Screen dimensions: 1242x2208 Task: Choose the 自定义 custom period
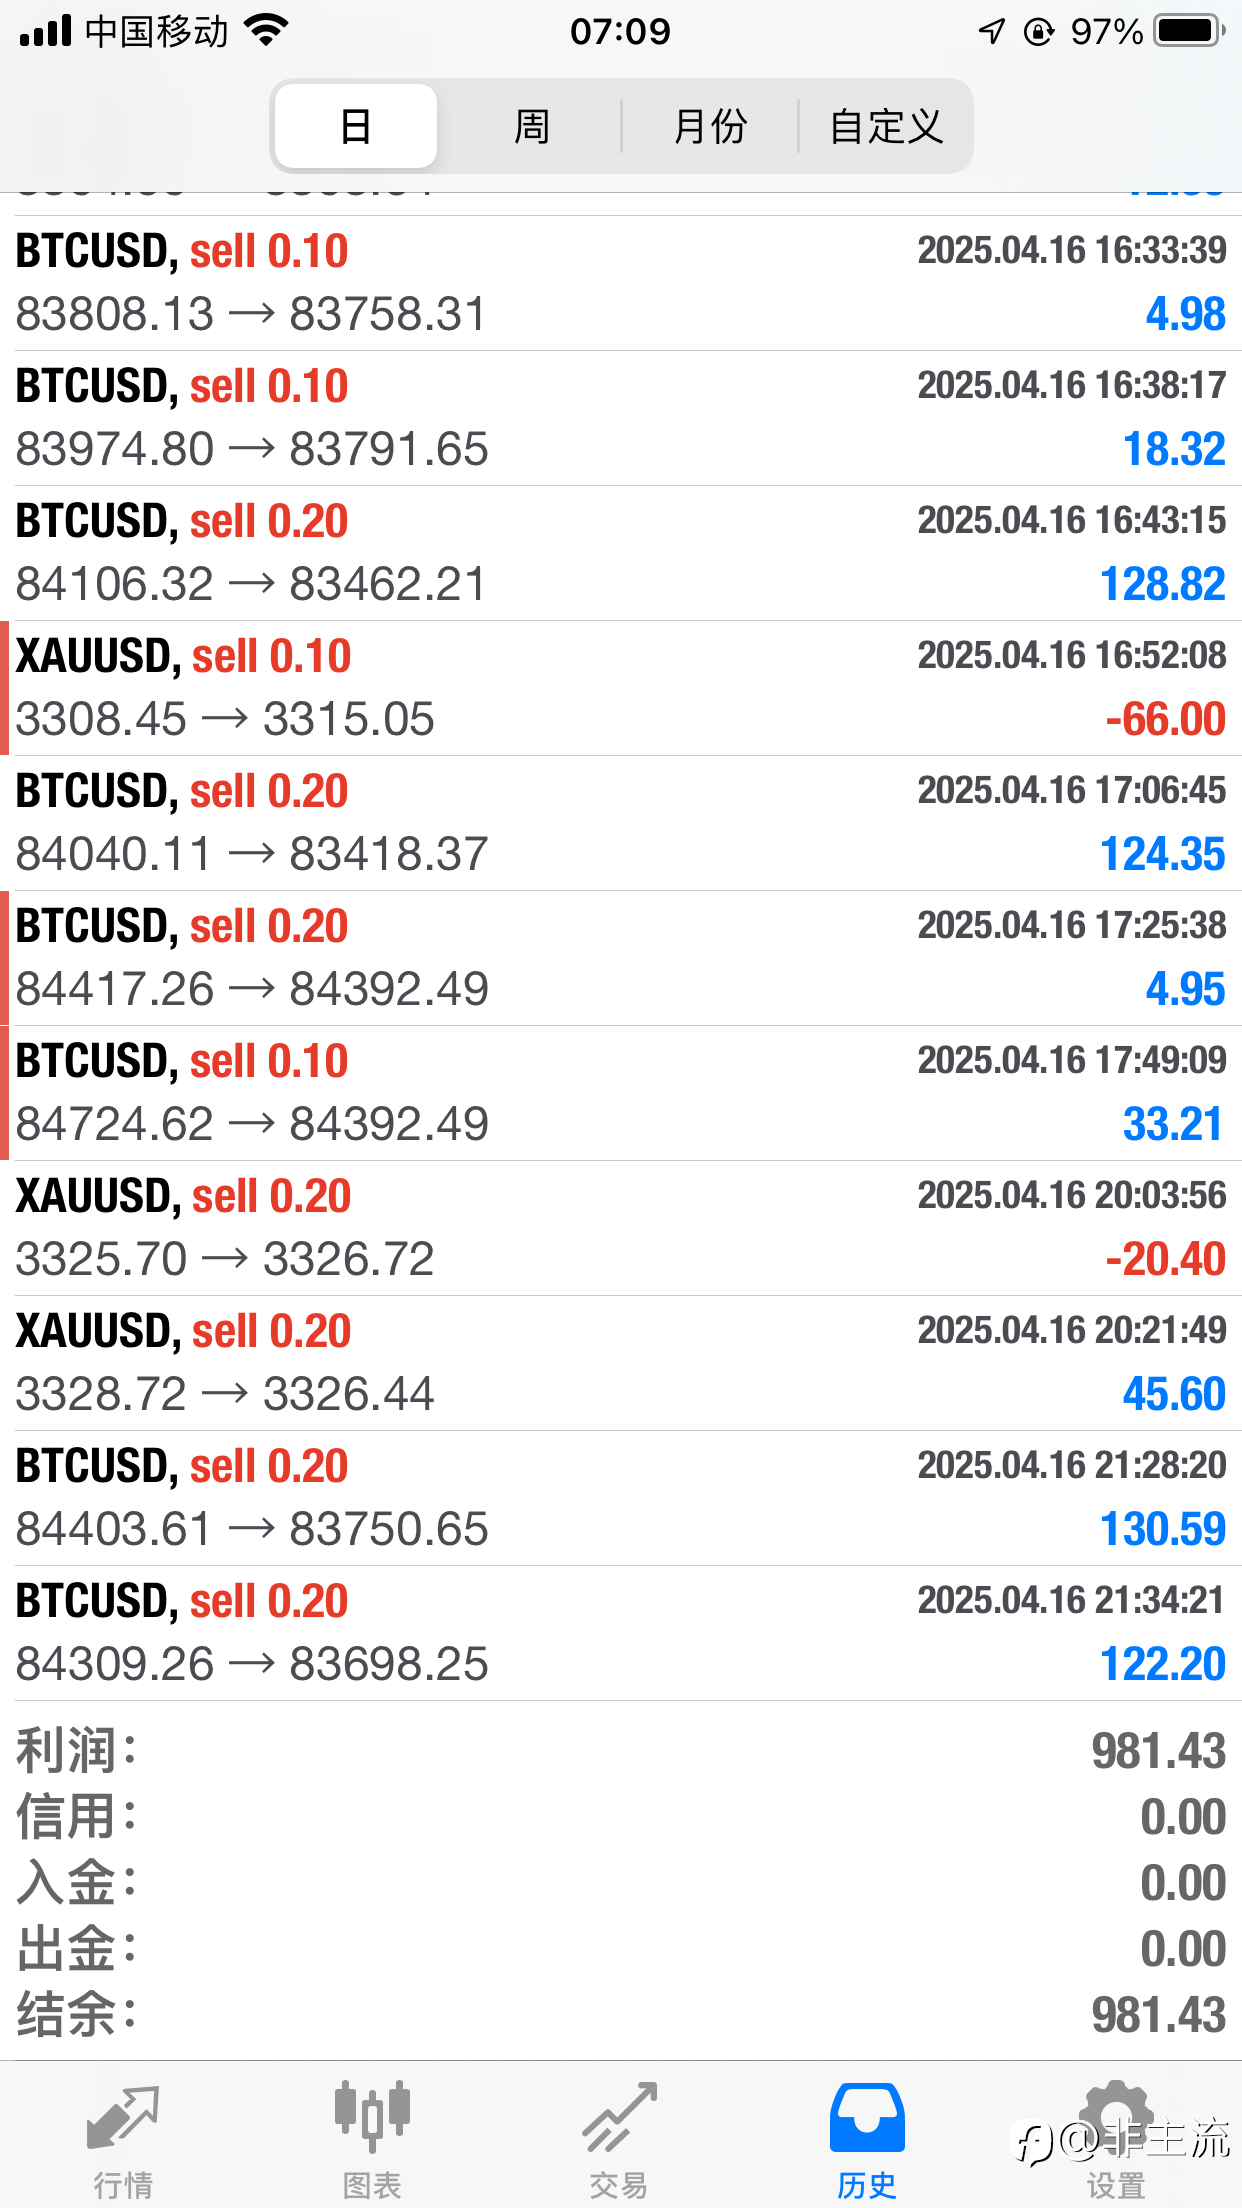pyautogui.click(x=886, y=126)
